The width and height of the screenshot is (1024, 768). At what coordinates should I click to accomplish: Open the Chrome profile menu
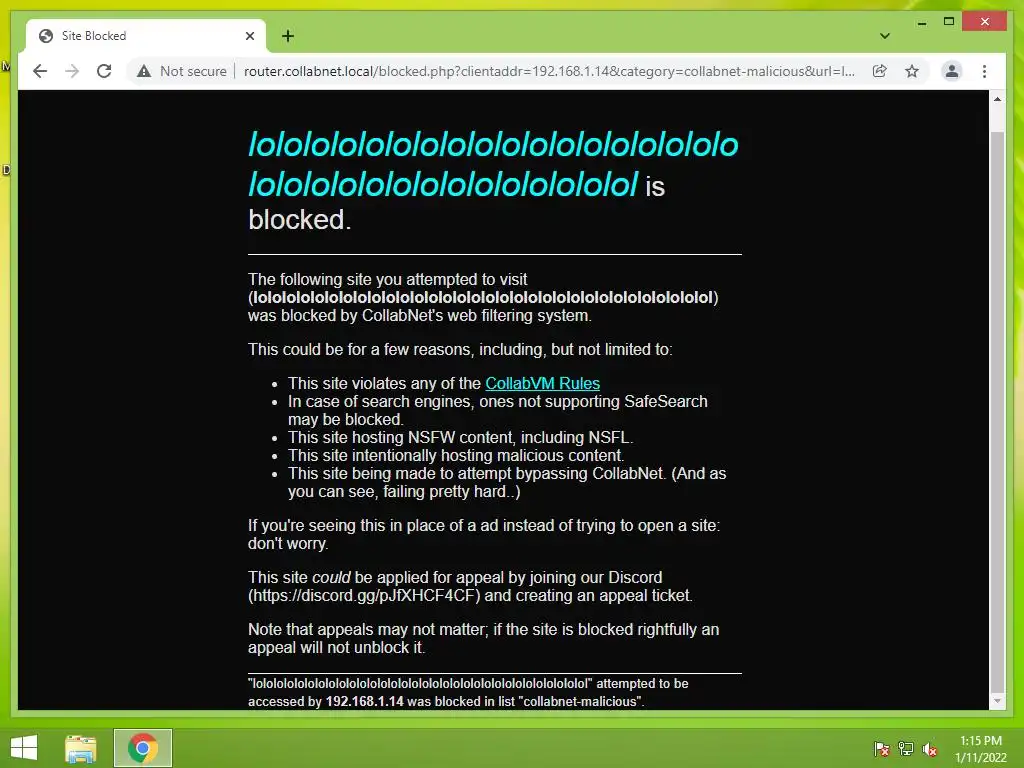click(x=952, y=71)
